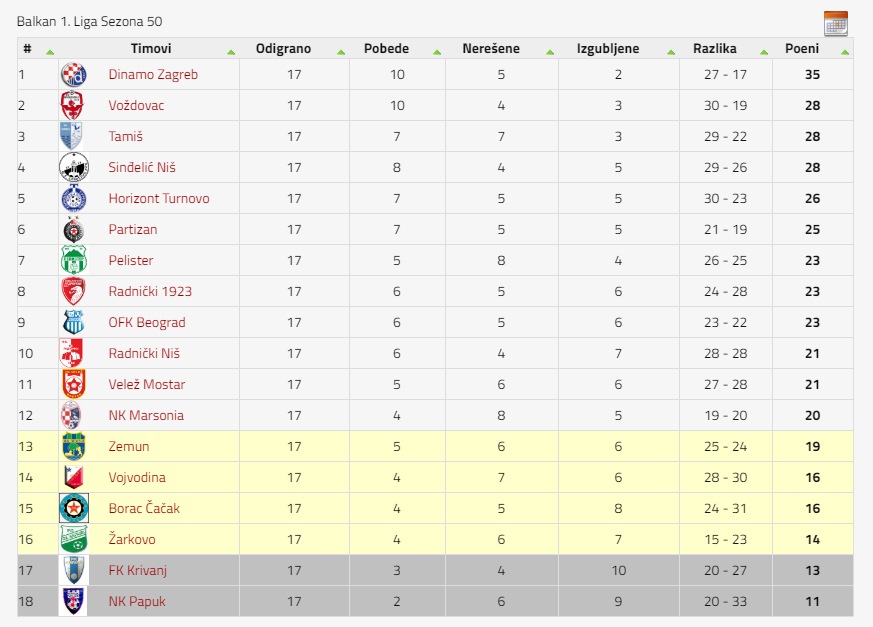873x627 pixels.
Task: Click the NK Papuk club crest
Action: coord(73,601)
